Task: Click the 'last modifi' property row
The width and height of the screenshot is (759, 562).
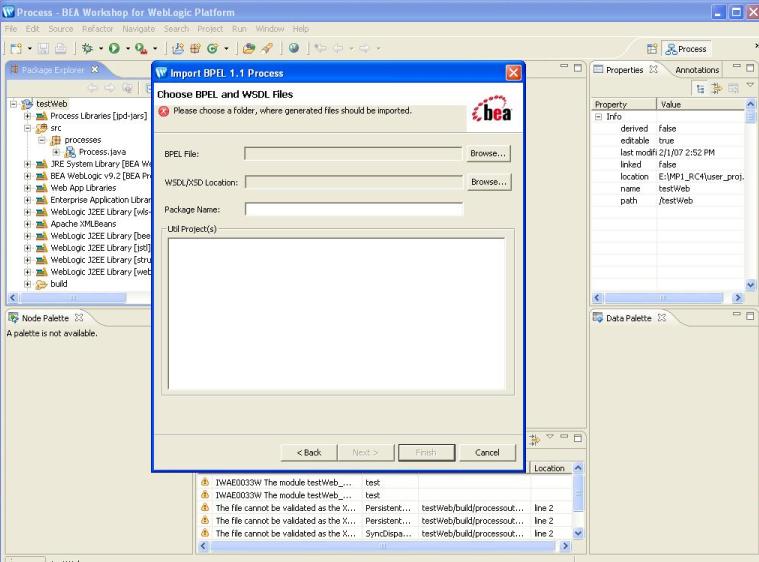Action: [x=668, y=152]
